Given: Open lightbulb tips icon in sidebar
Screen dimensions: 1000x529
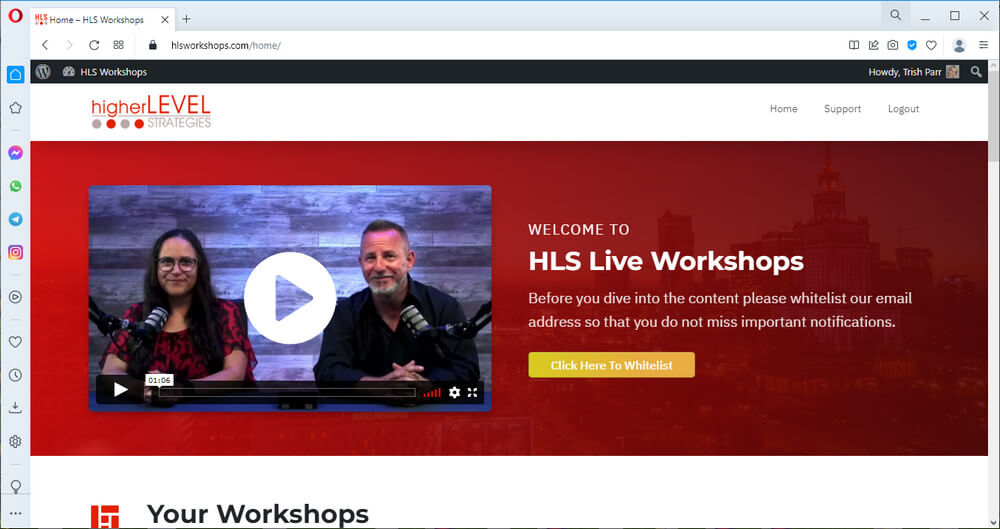Looking at the screenshot, I should (x=15, y=486).
